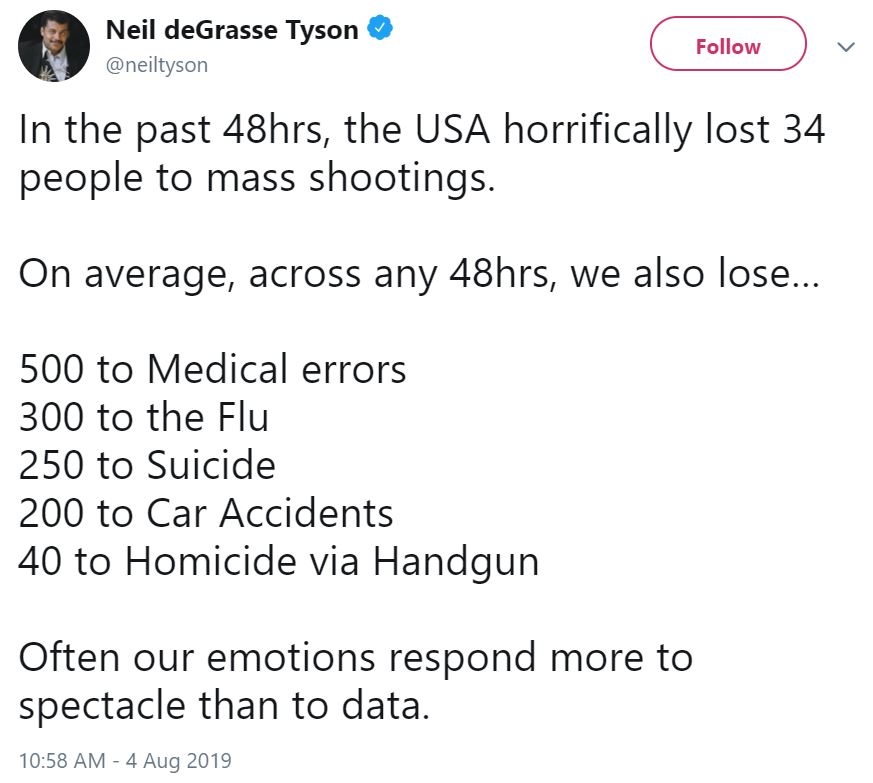The height and width of the screenshot is (783, 873).
Task: Open Neil deGrasse Tyson's profile avatar
Action: coord(53,46)
